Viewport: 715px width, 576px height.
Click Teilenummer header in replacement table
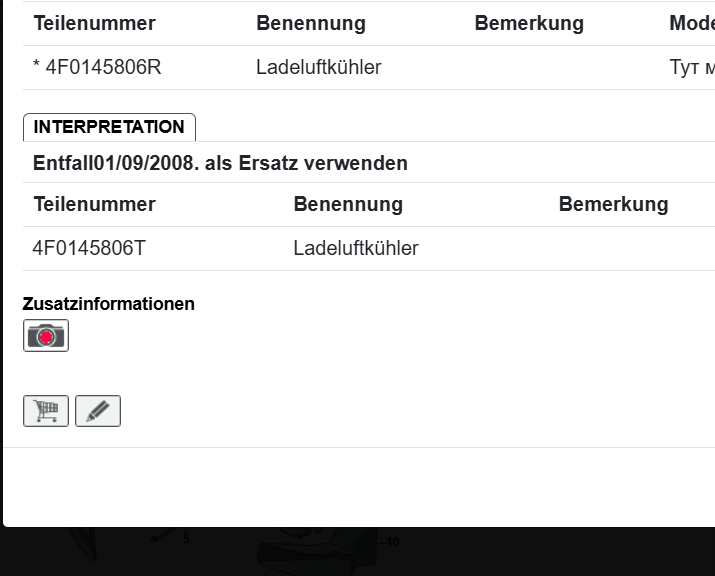tap(95, 204)
